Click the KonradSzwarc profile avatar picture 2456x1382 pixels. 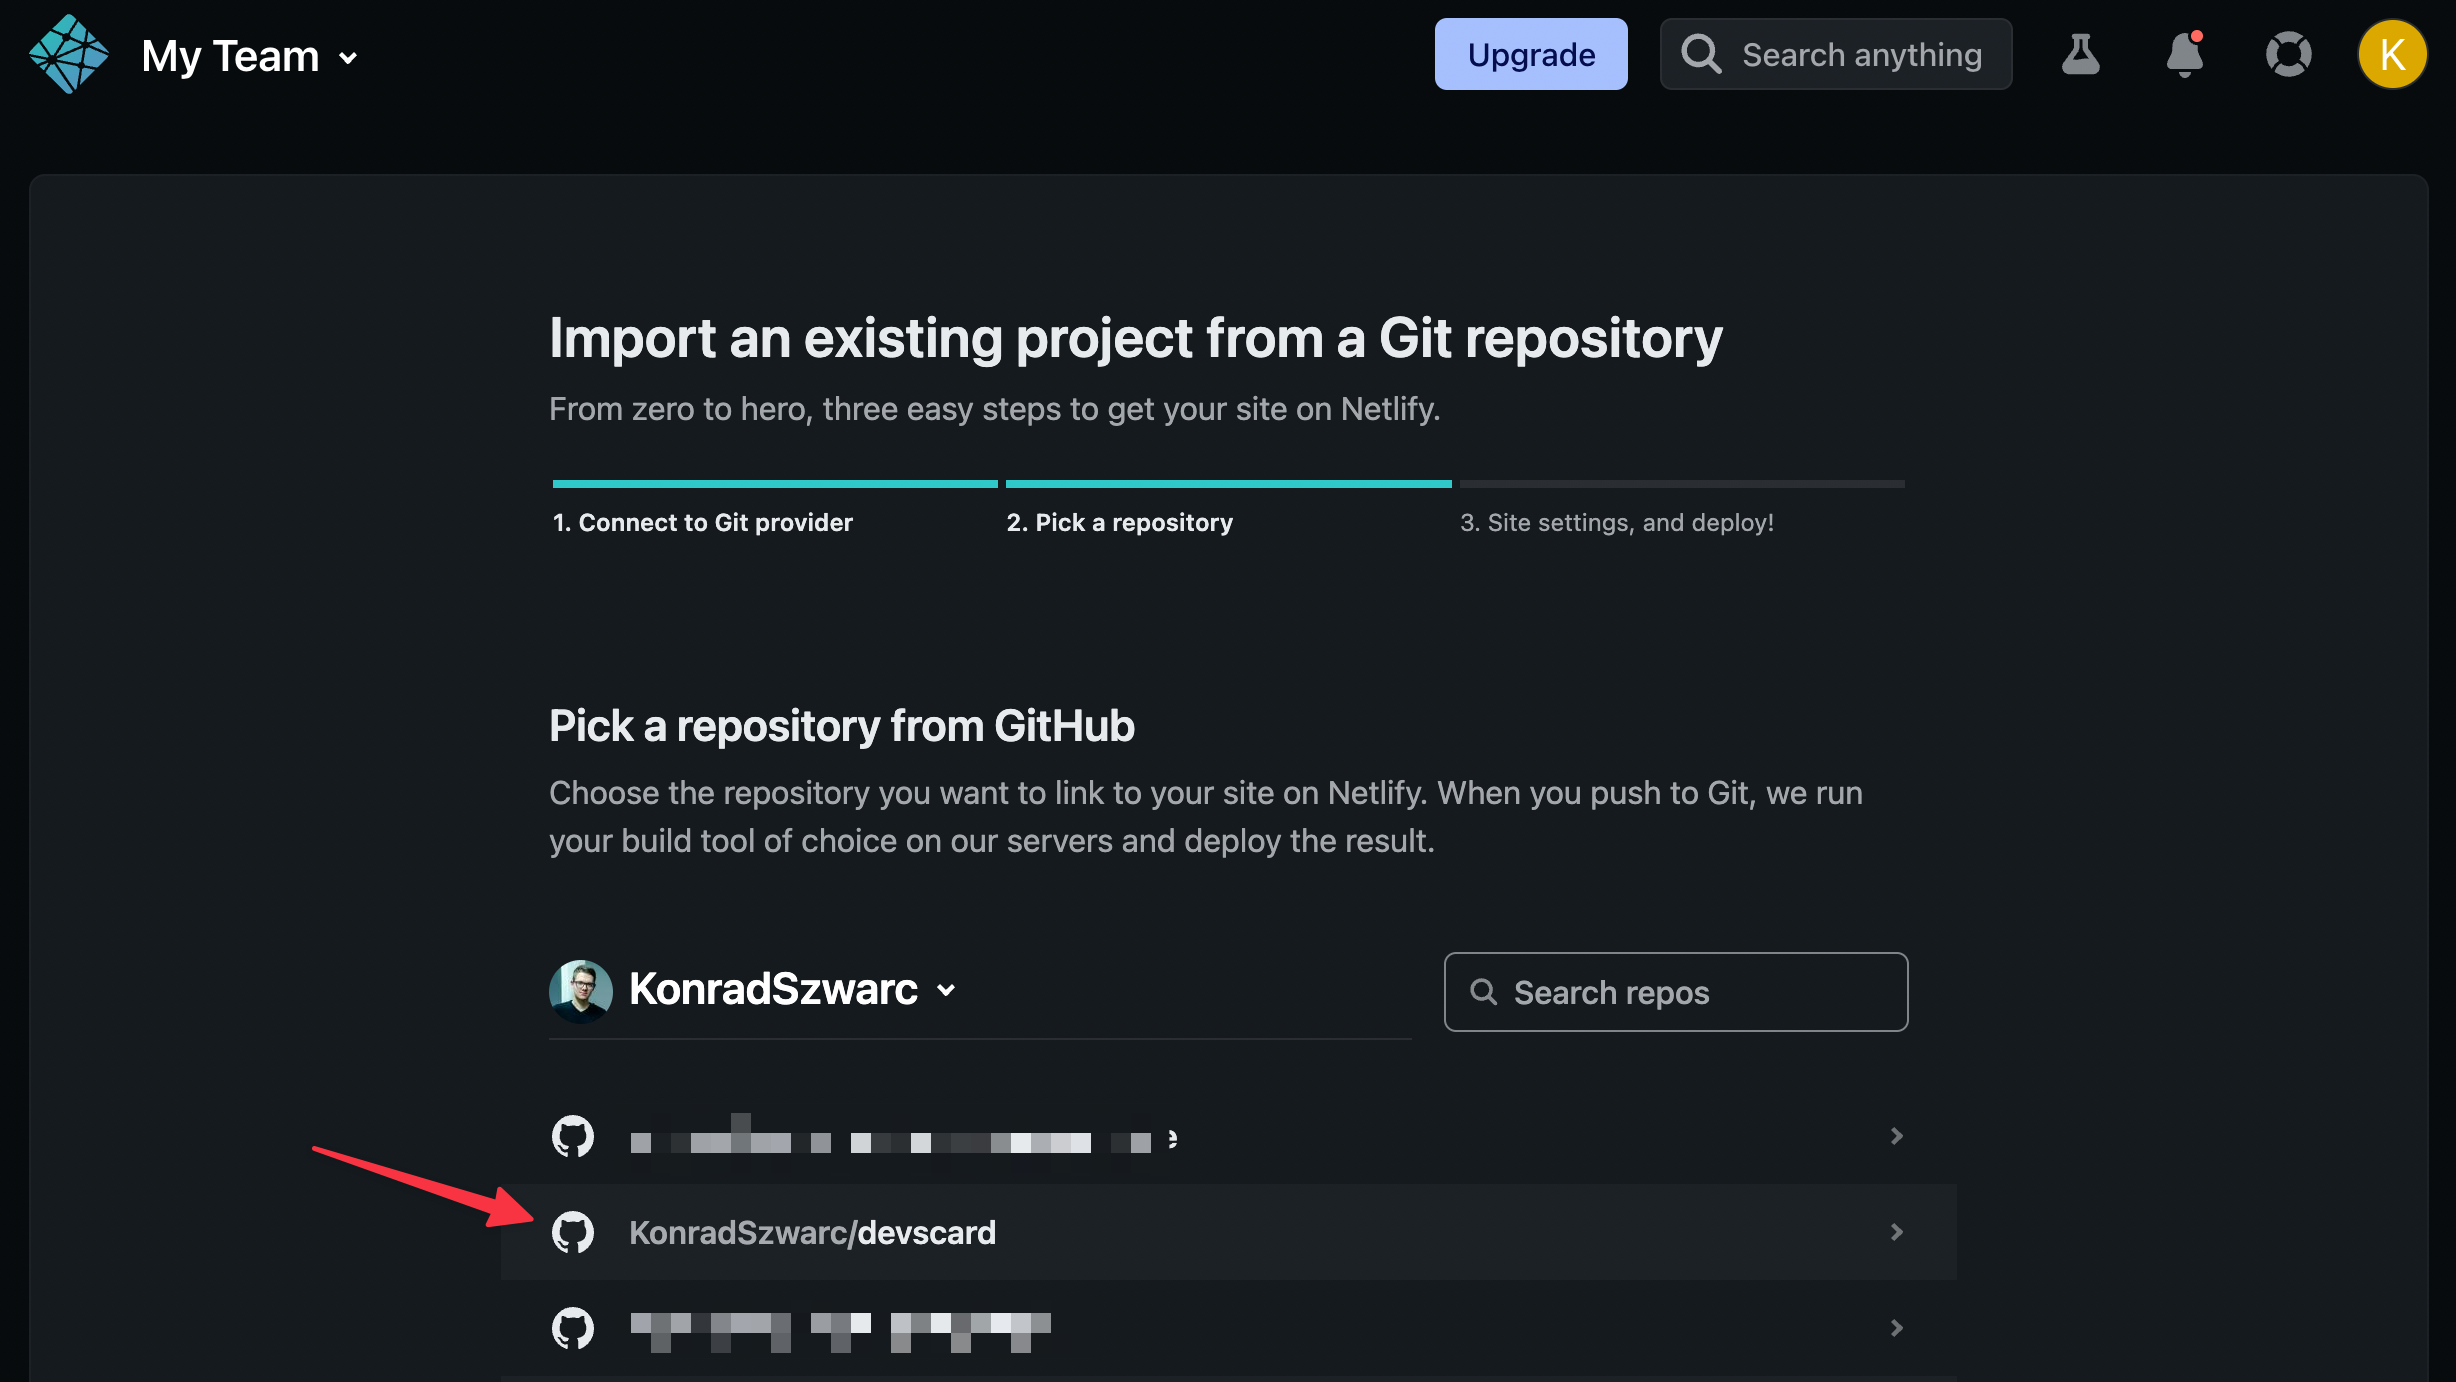coord(580,990)
